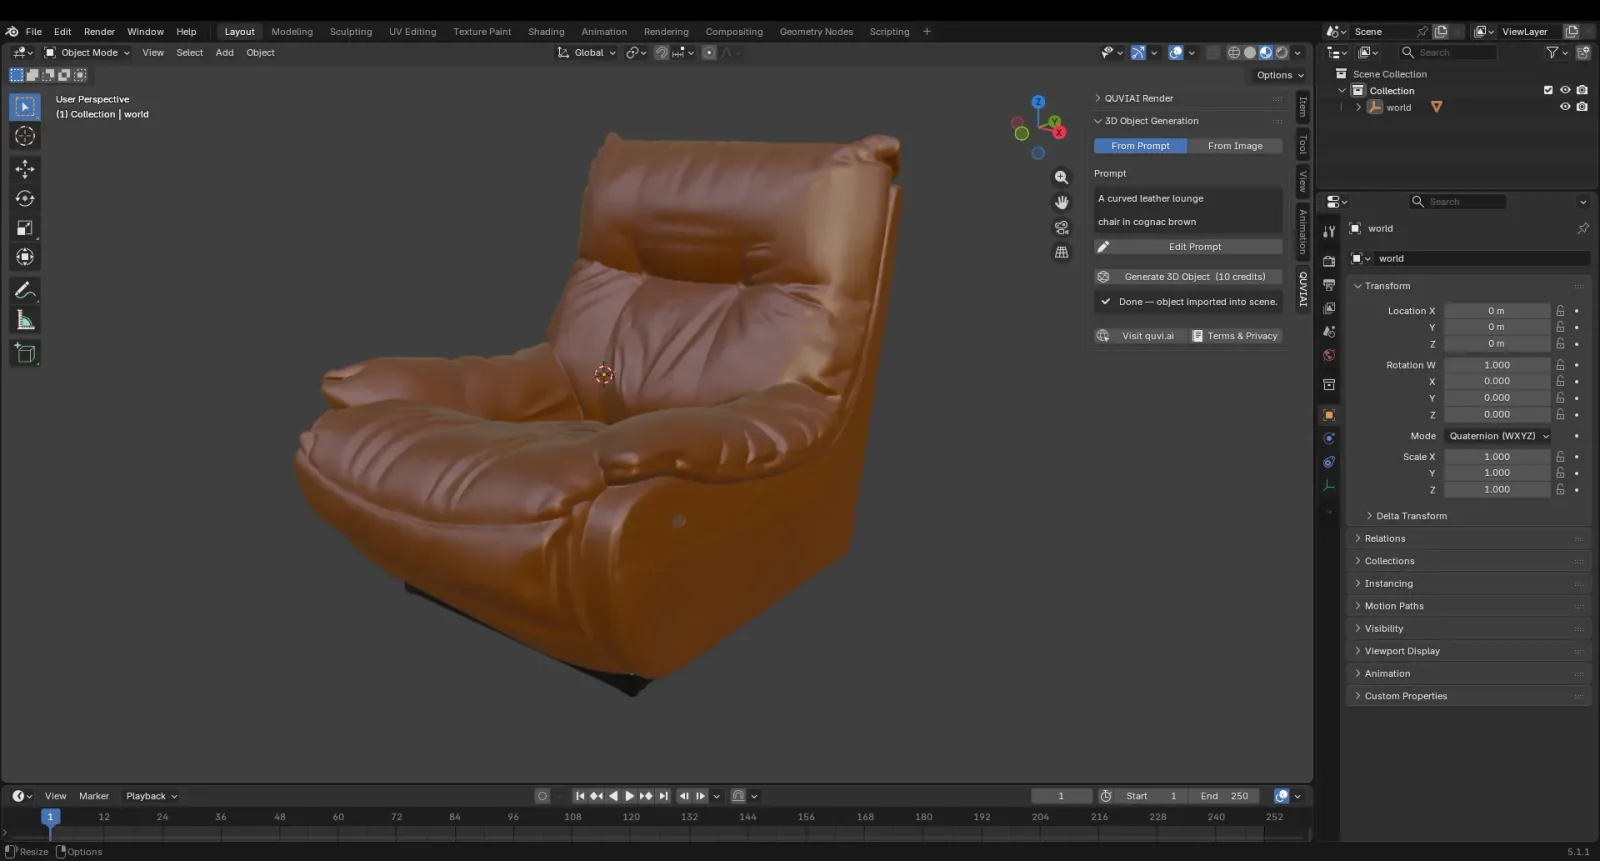Screen dimensions: 1600x861
Task: Open the Quaternion rotation mode dropdown
Action: click(x=1498, y=436)
